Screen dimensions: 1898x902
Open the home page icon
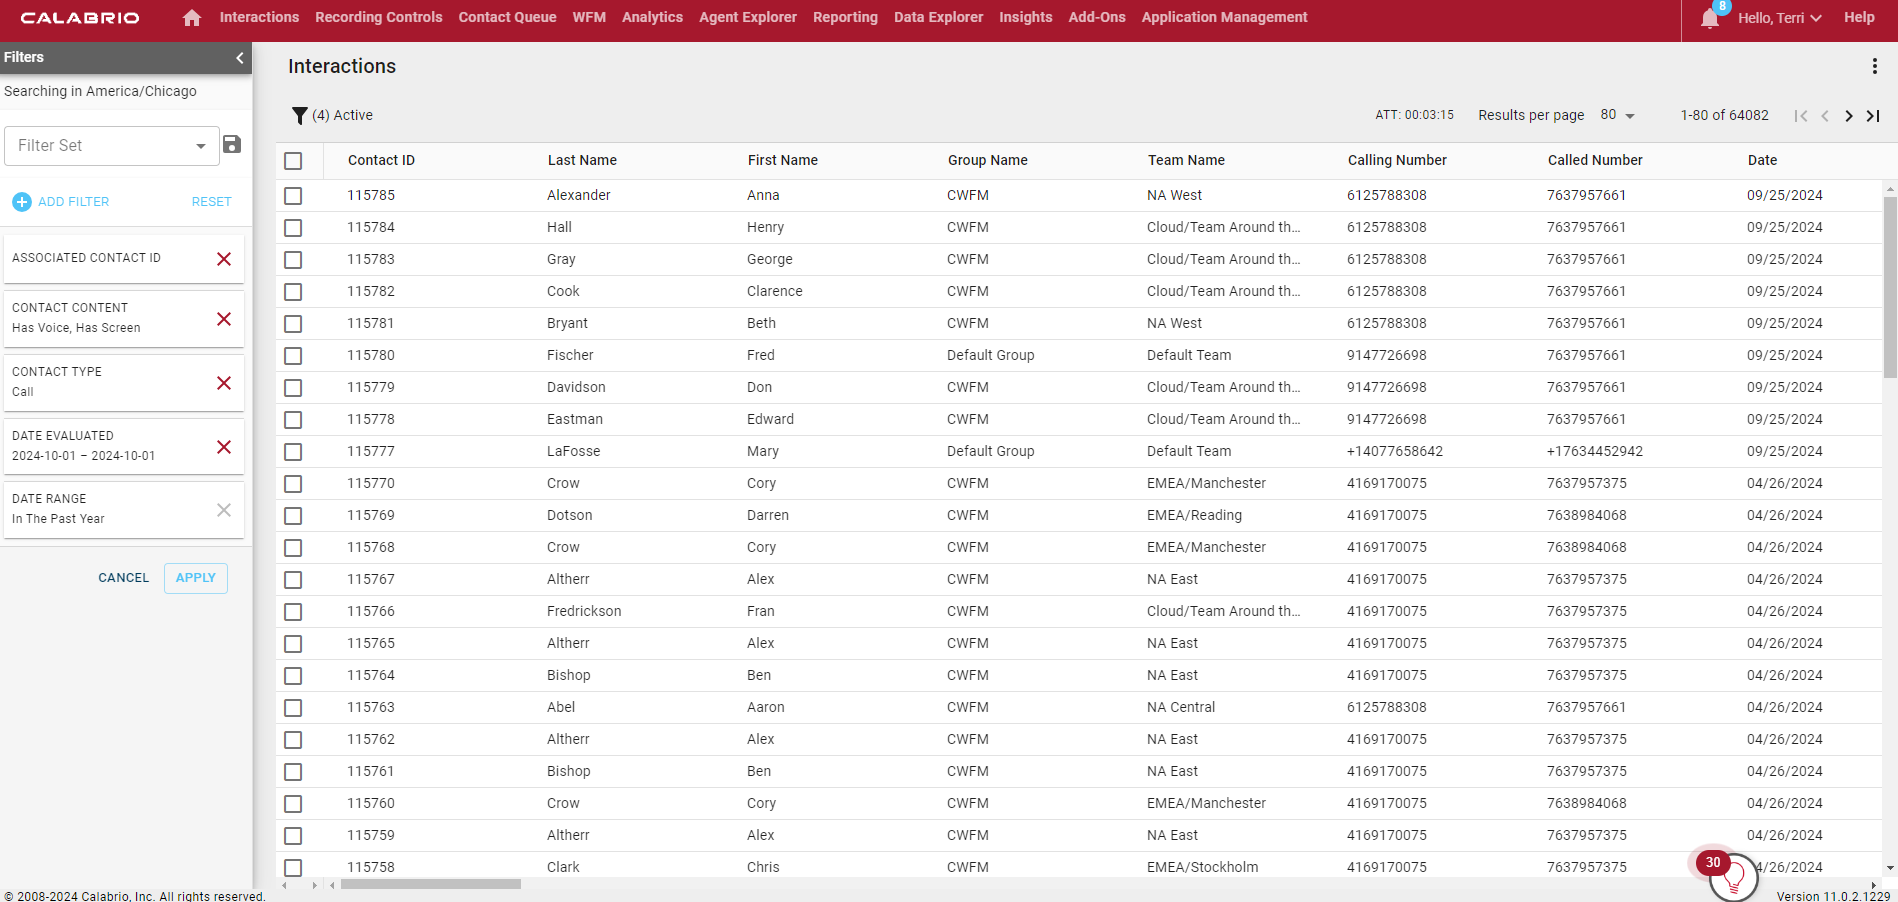(191, 17)
